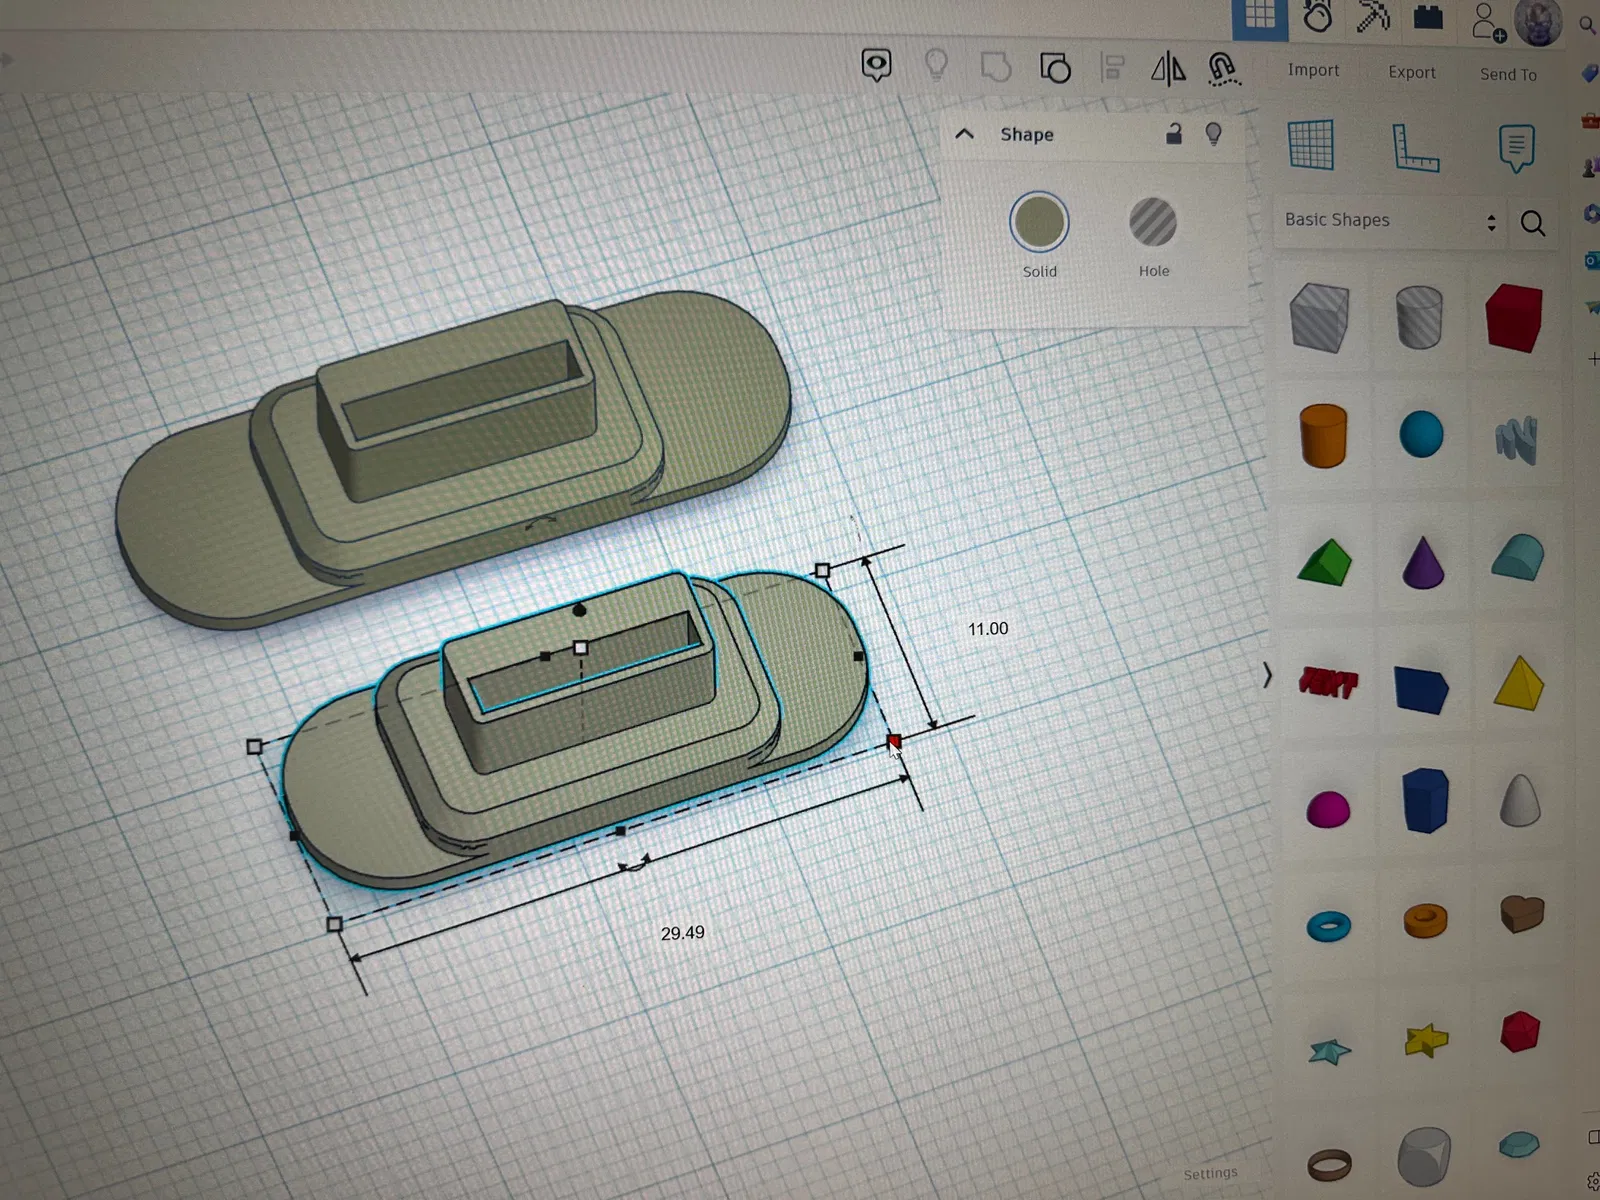Pick the dark blue Wedge shape

(x=1421, y=690)
